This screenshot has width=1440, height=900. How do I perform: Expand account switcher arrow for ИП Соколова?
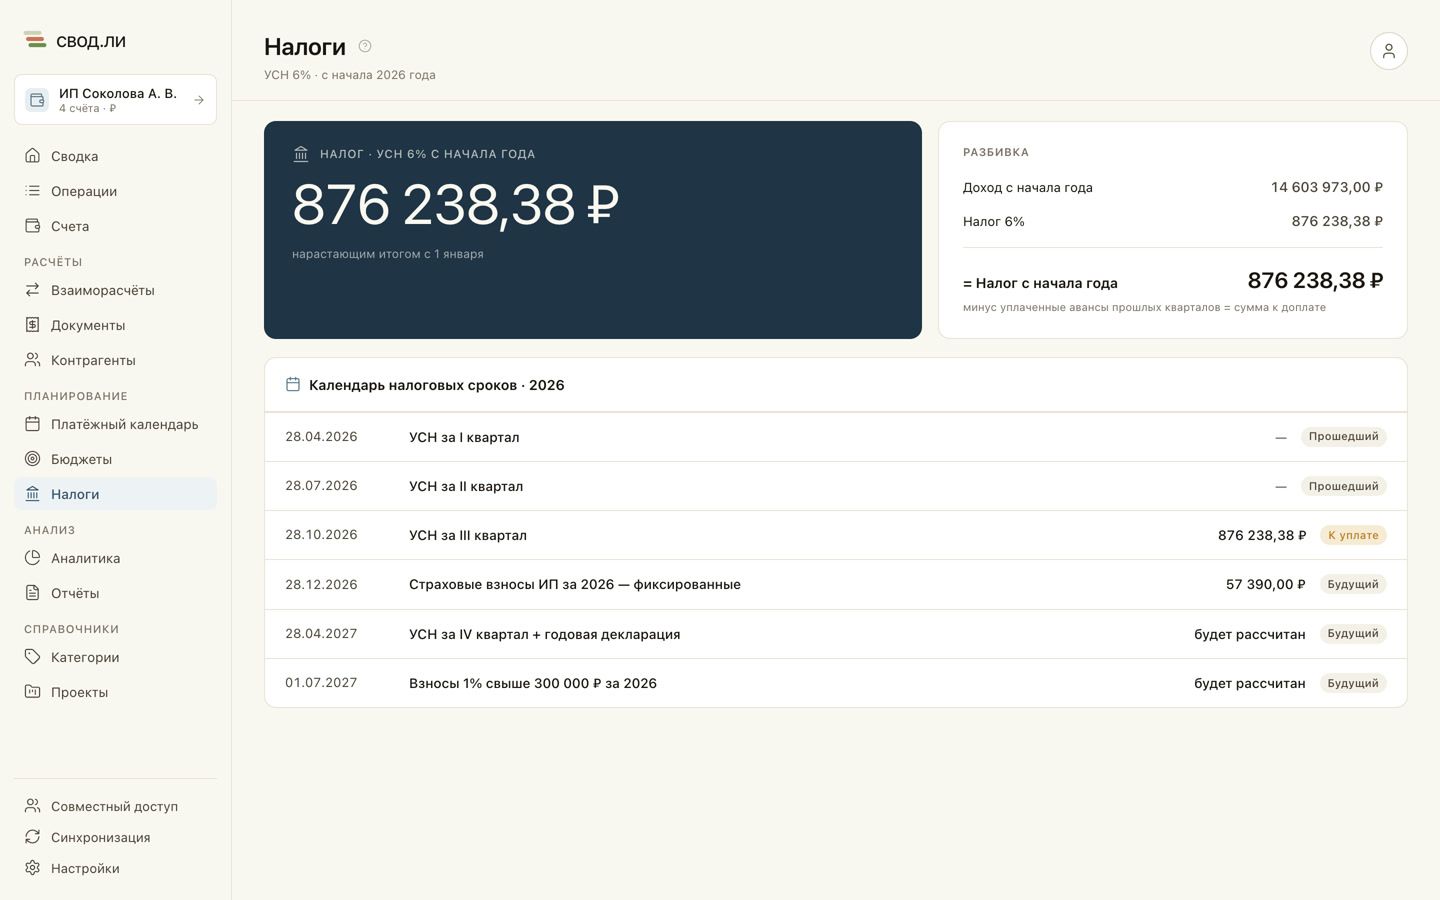pos(199,100)
